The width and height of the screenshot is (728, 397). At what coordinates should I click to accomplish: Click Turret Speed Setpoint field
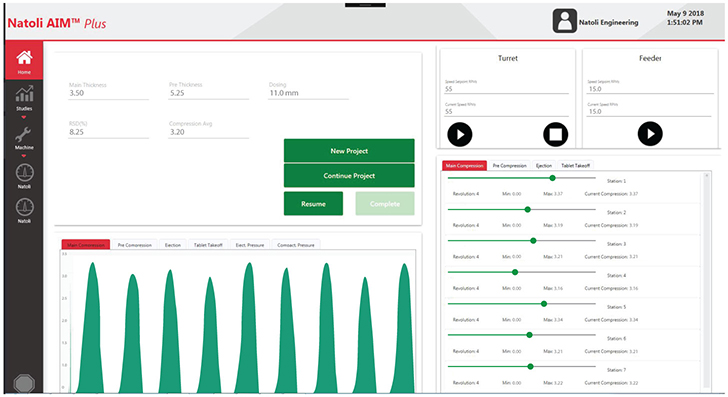[506, 89]
